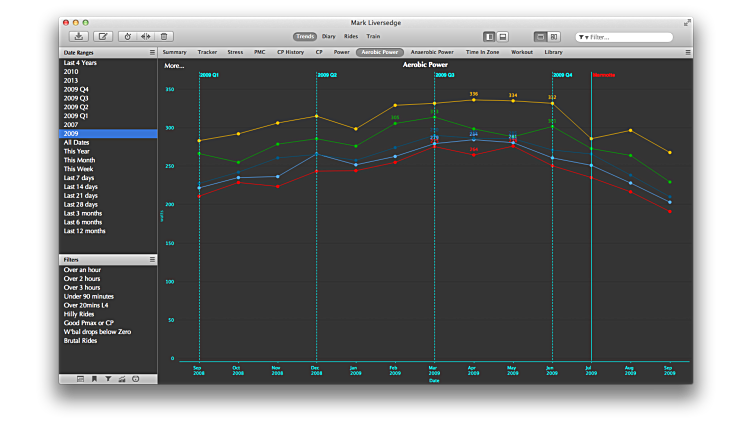
Task: Click the trash delete icon in toolbar
Action: [x=165, y=36]
